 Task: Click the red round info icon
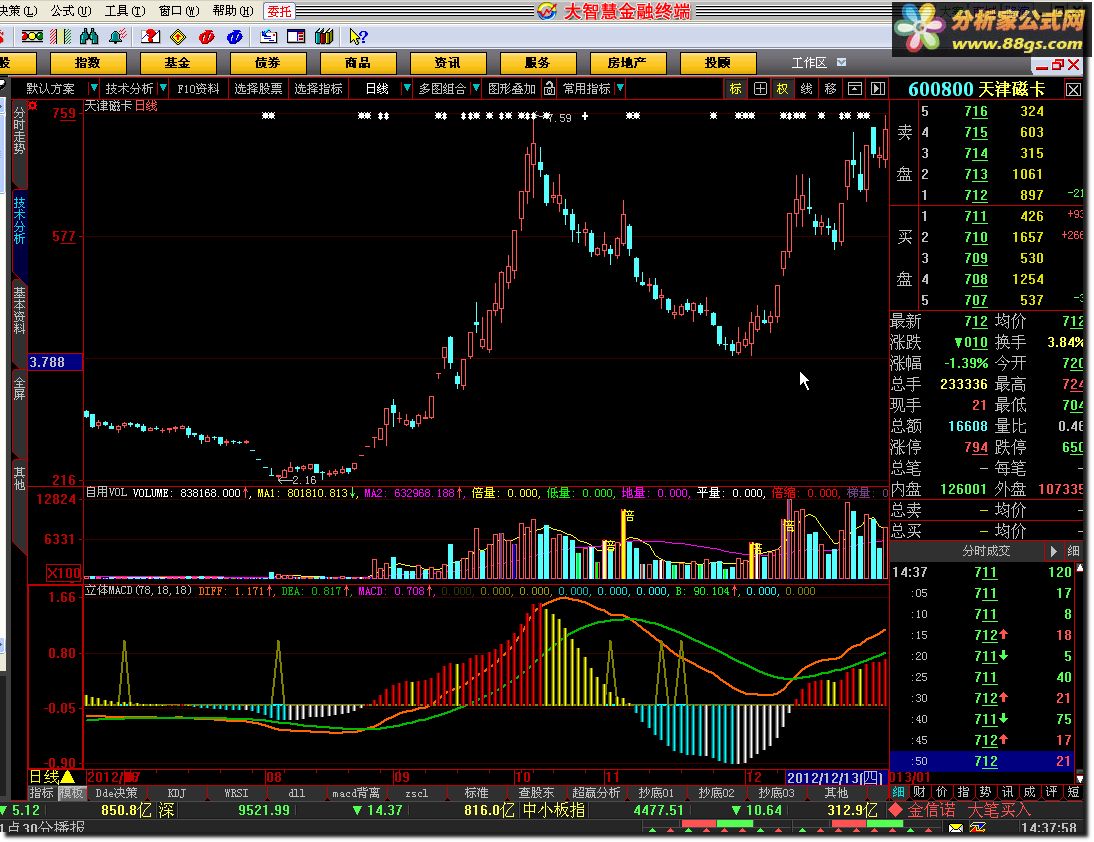tap(207, 36)
